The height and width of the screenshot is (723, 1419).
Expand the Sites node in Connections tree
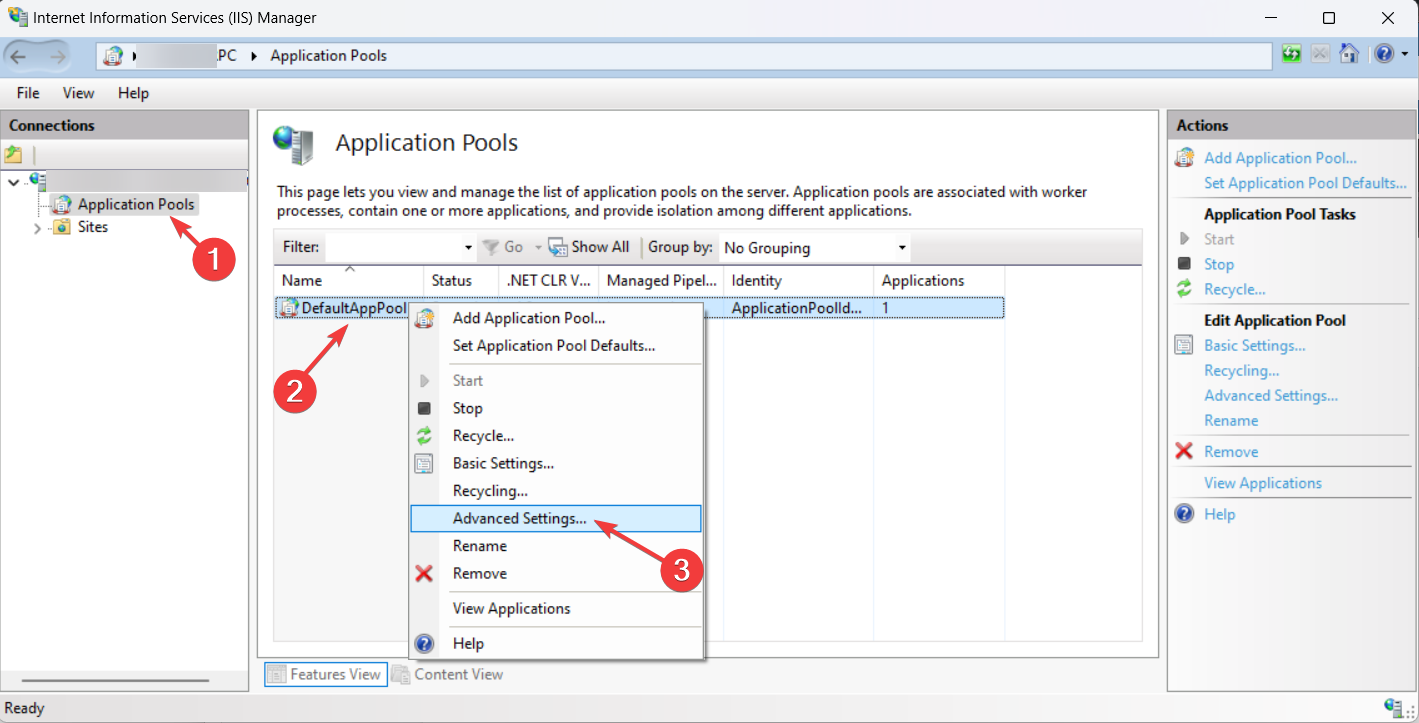coord(38,228)
